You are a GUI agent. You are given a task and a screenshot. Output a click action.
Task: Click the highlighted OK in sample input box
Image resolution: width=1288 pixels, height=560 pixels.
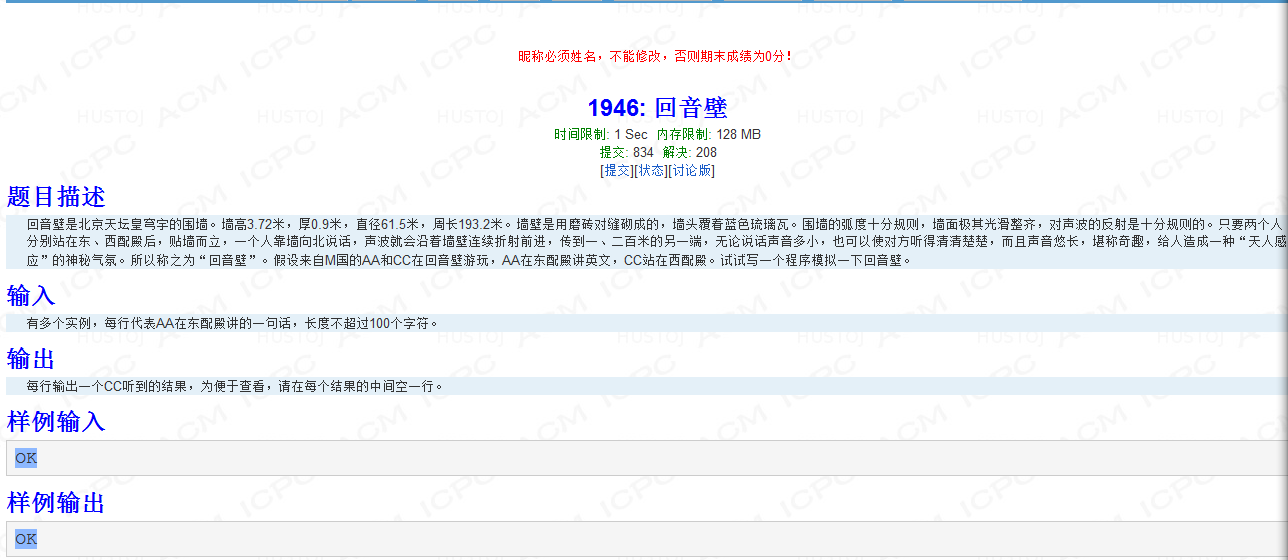[x=26, y=458]
